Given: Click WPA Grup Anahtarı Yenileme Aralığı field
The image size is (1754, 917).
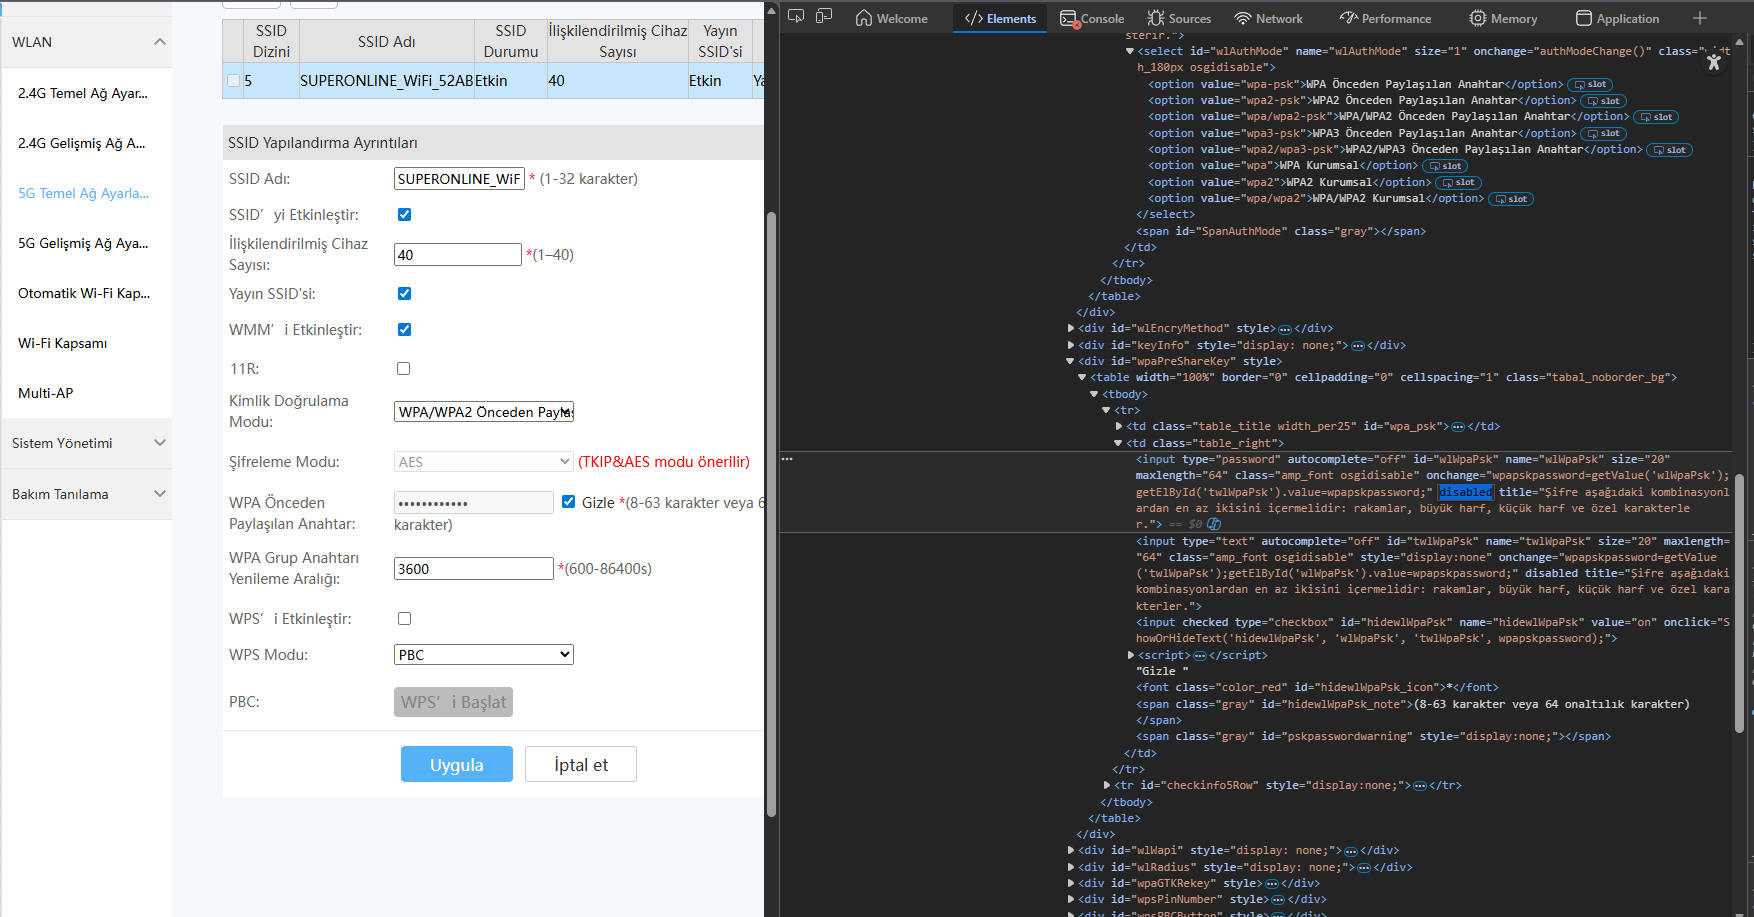Looking at the screenshot, I should click(x=474, y=569).
